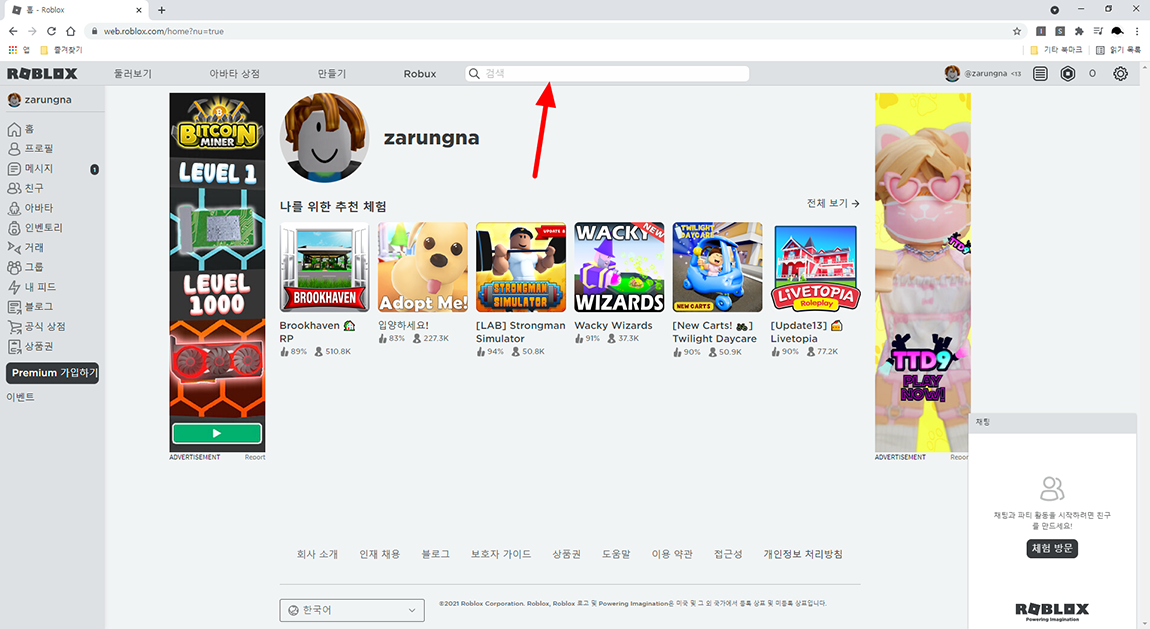This screenshot has height=629, width=1150.
Task: Open the 회사 소개 footer link
Action: click(x=317, y=554)
